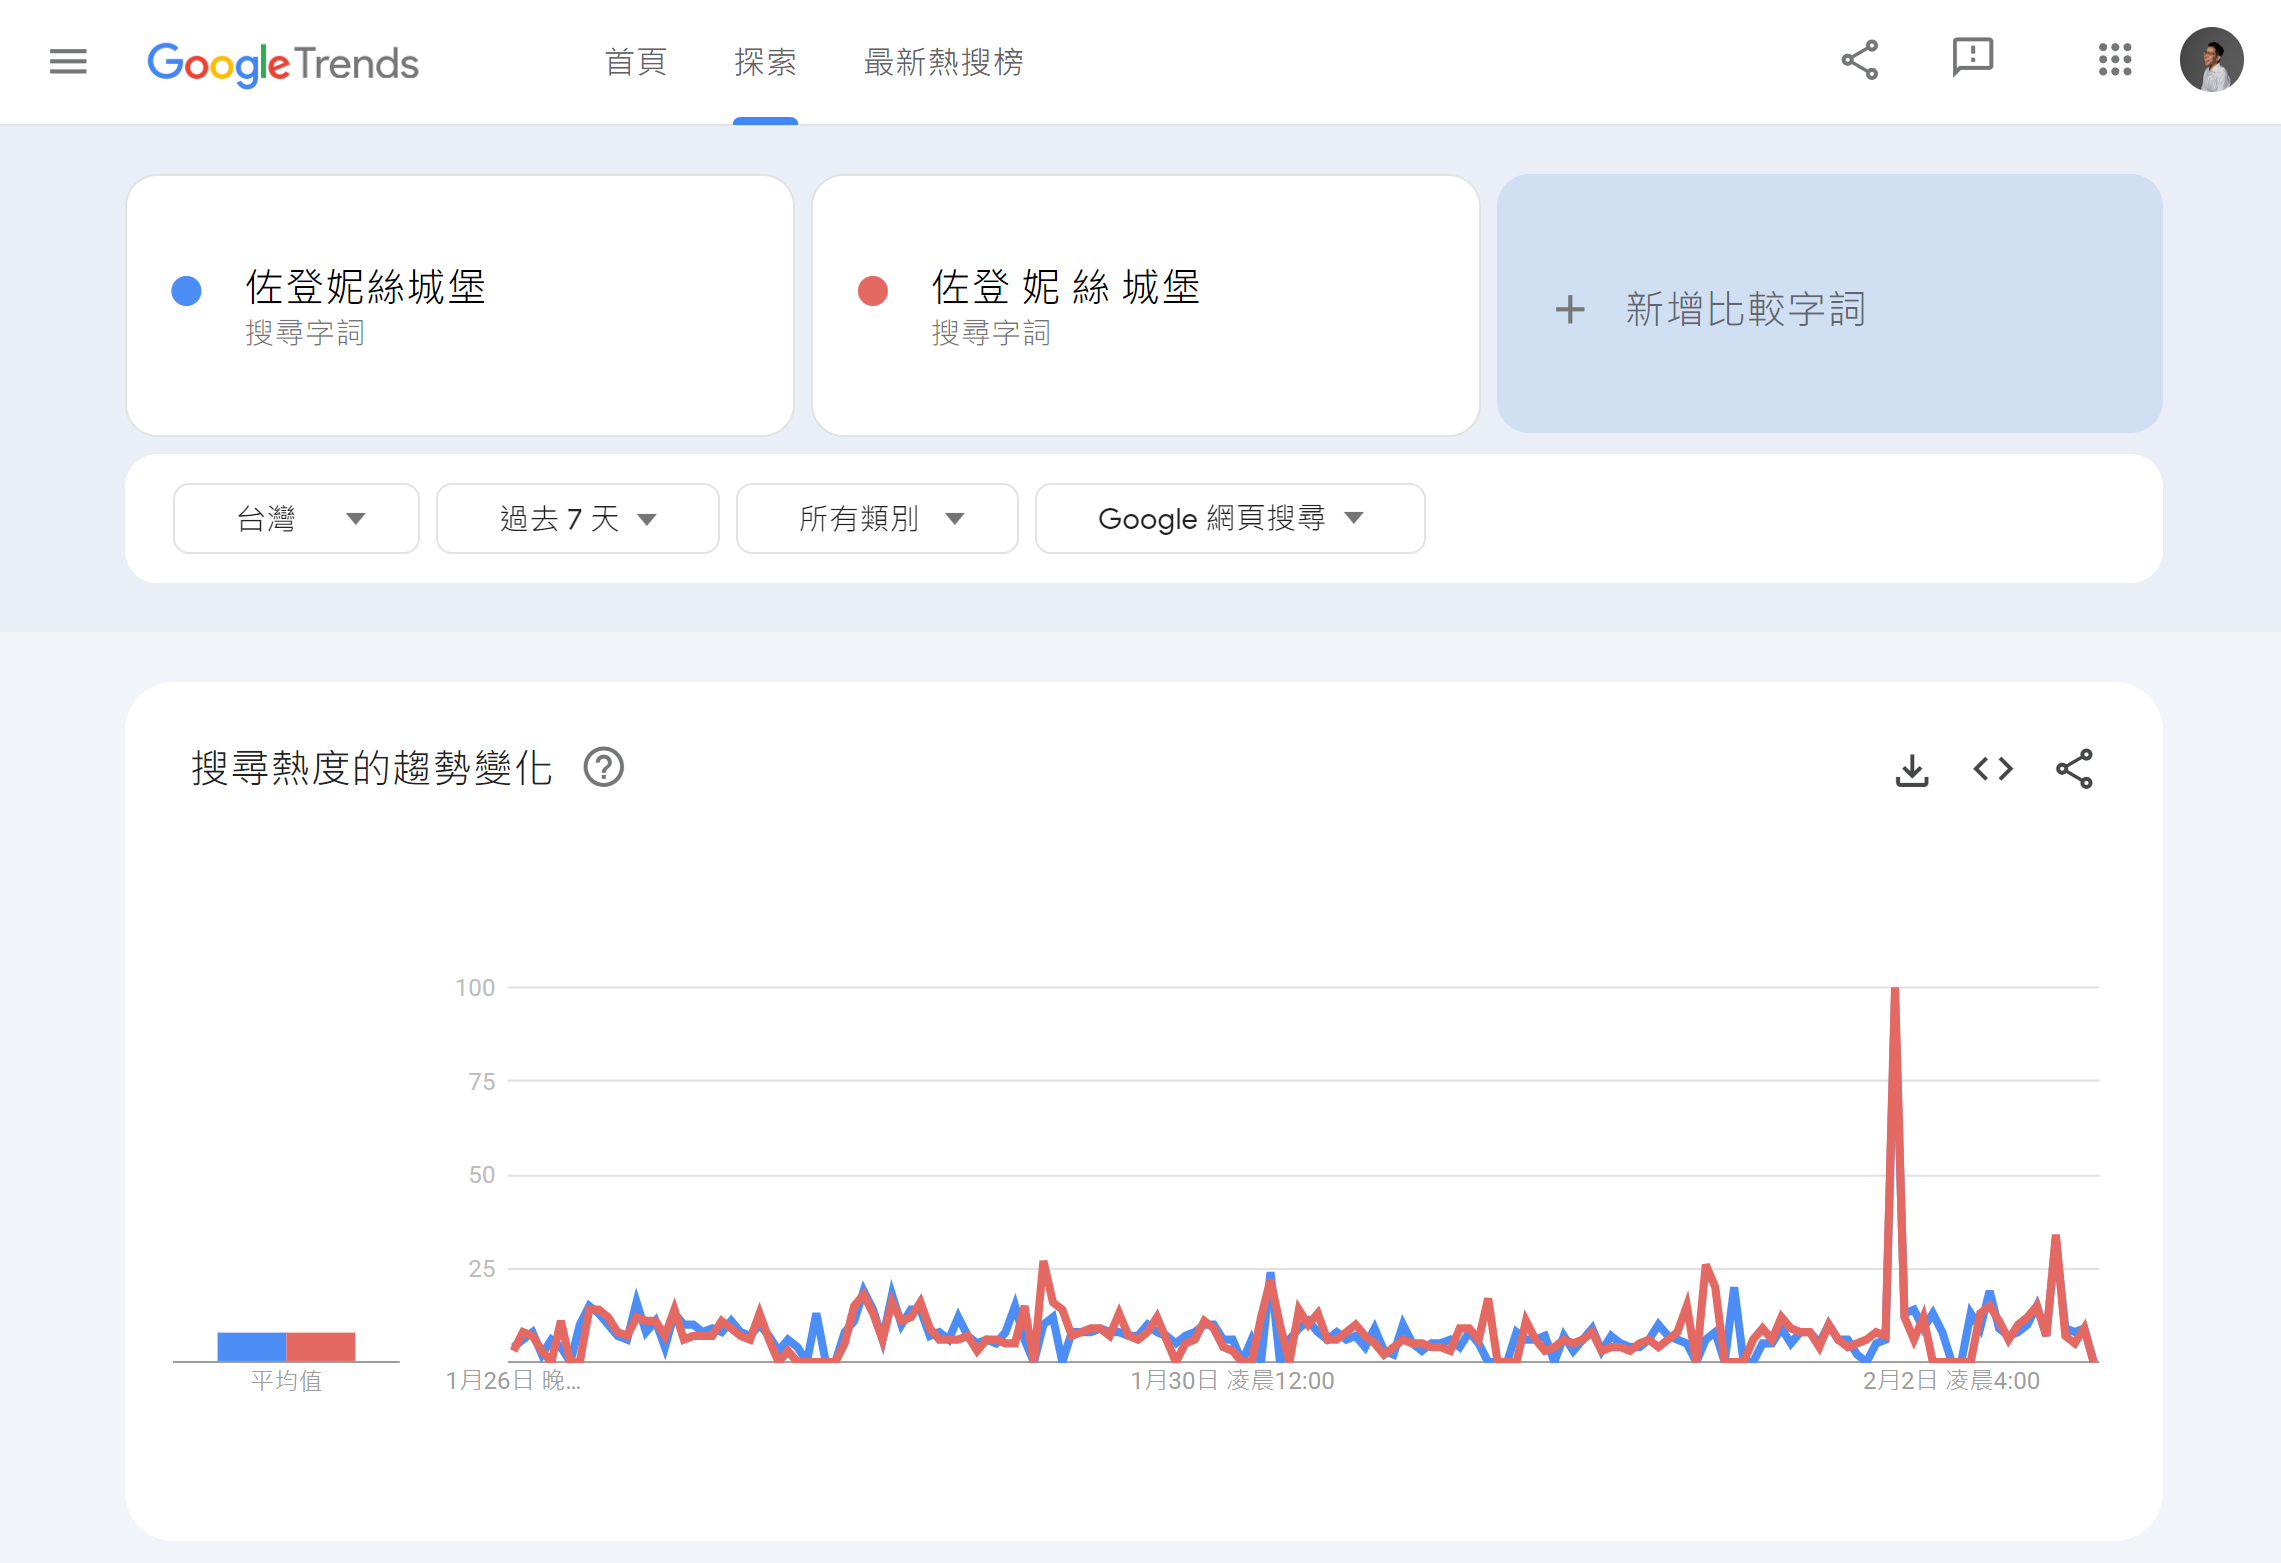Open the 所有類別 category dropdown
Viewport: 2281px width, 1563px height.
(x=877, y=518)
